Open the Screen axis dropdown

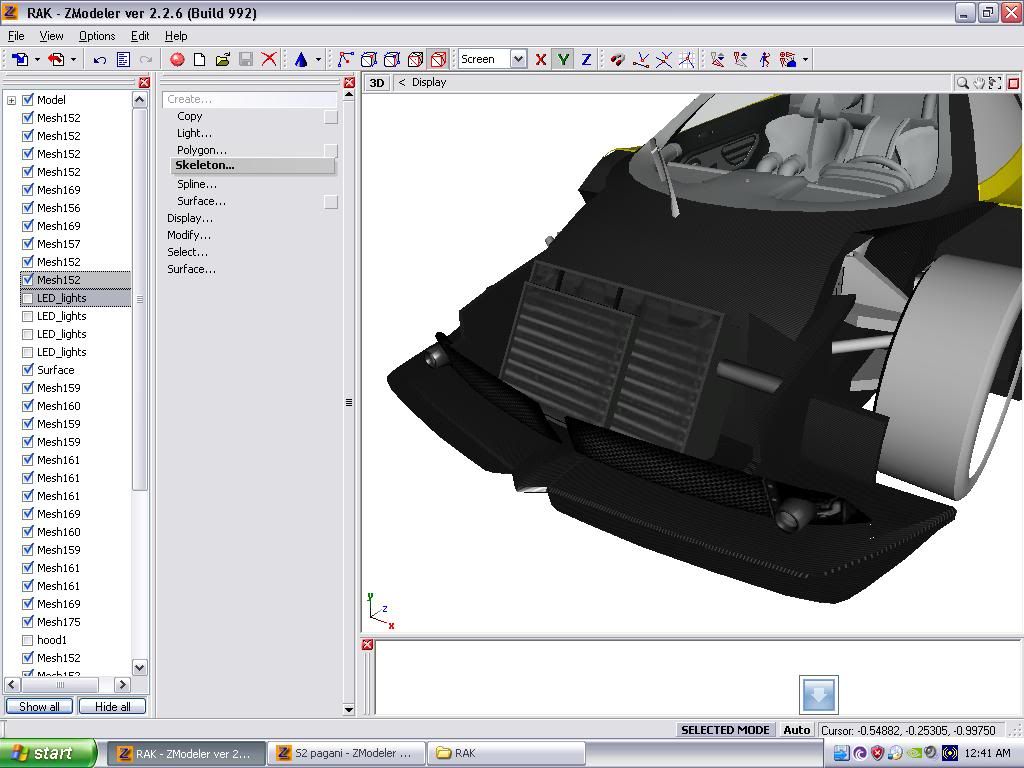coord(518,60)
